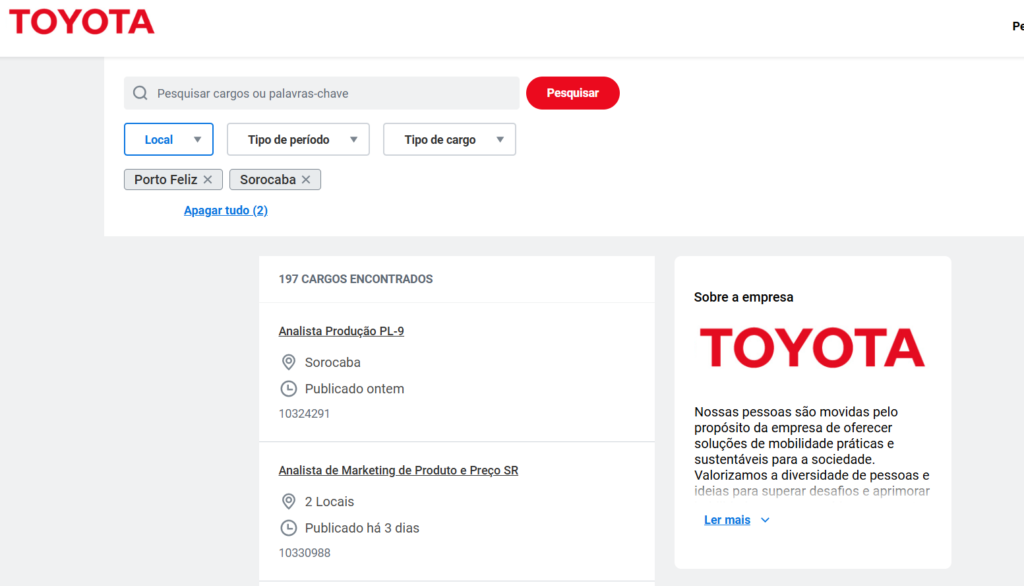Remove the Porto Feliz filter chip
1024x586 pixels.
point(208,180)
